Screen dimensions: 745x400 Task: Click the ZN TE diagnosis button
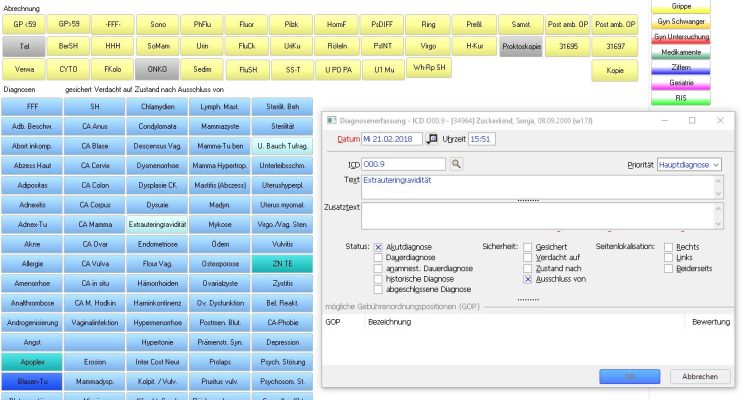pos(283,264)
